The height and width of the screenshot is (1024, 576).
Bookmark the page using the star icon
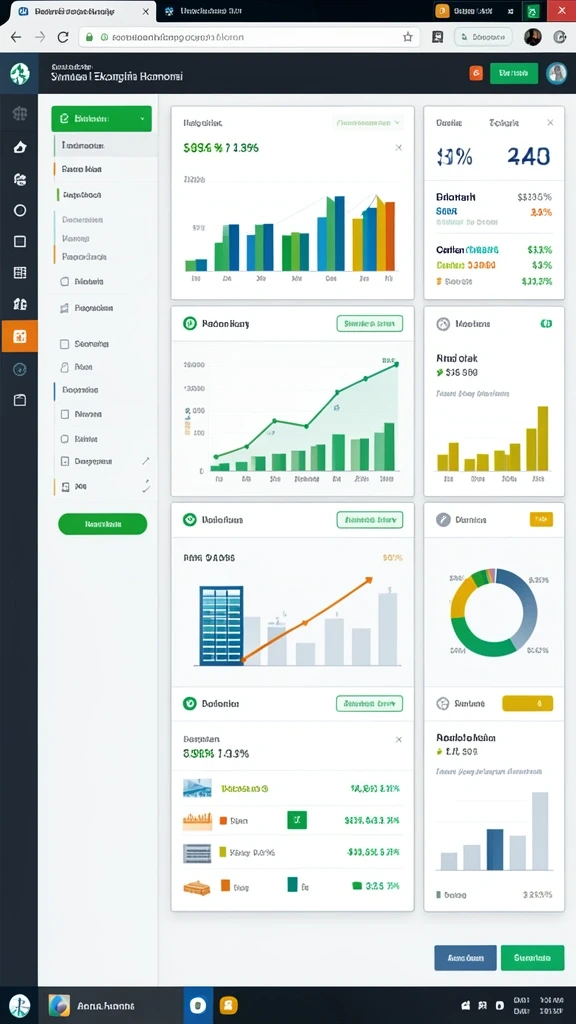[408, 37]
